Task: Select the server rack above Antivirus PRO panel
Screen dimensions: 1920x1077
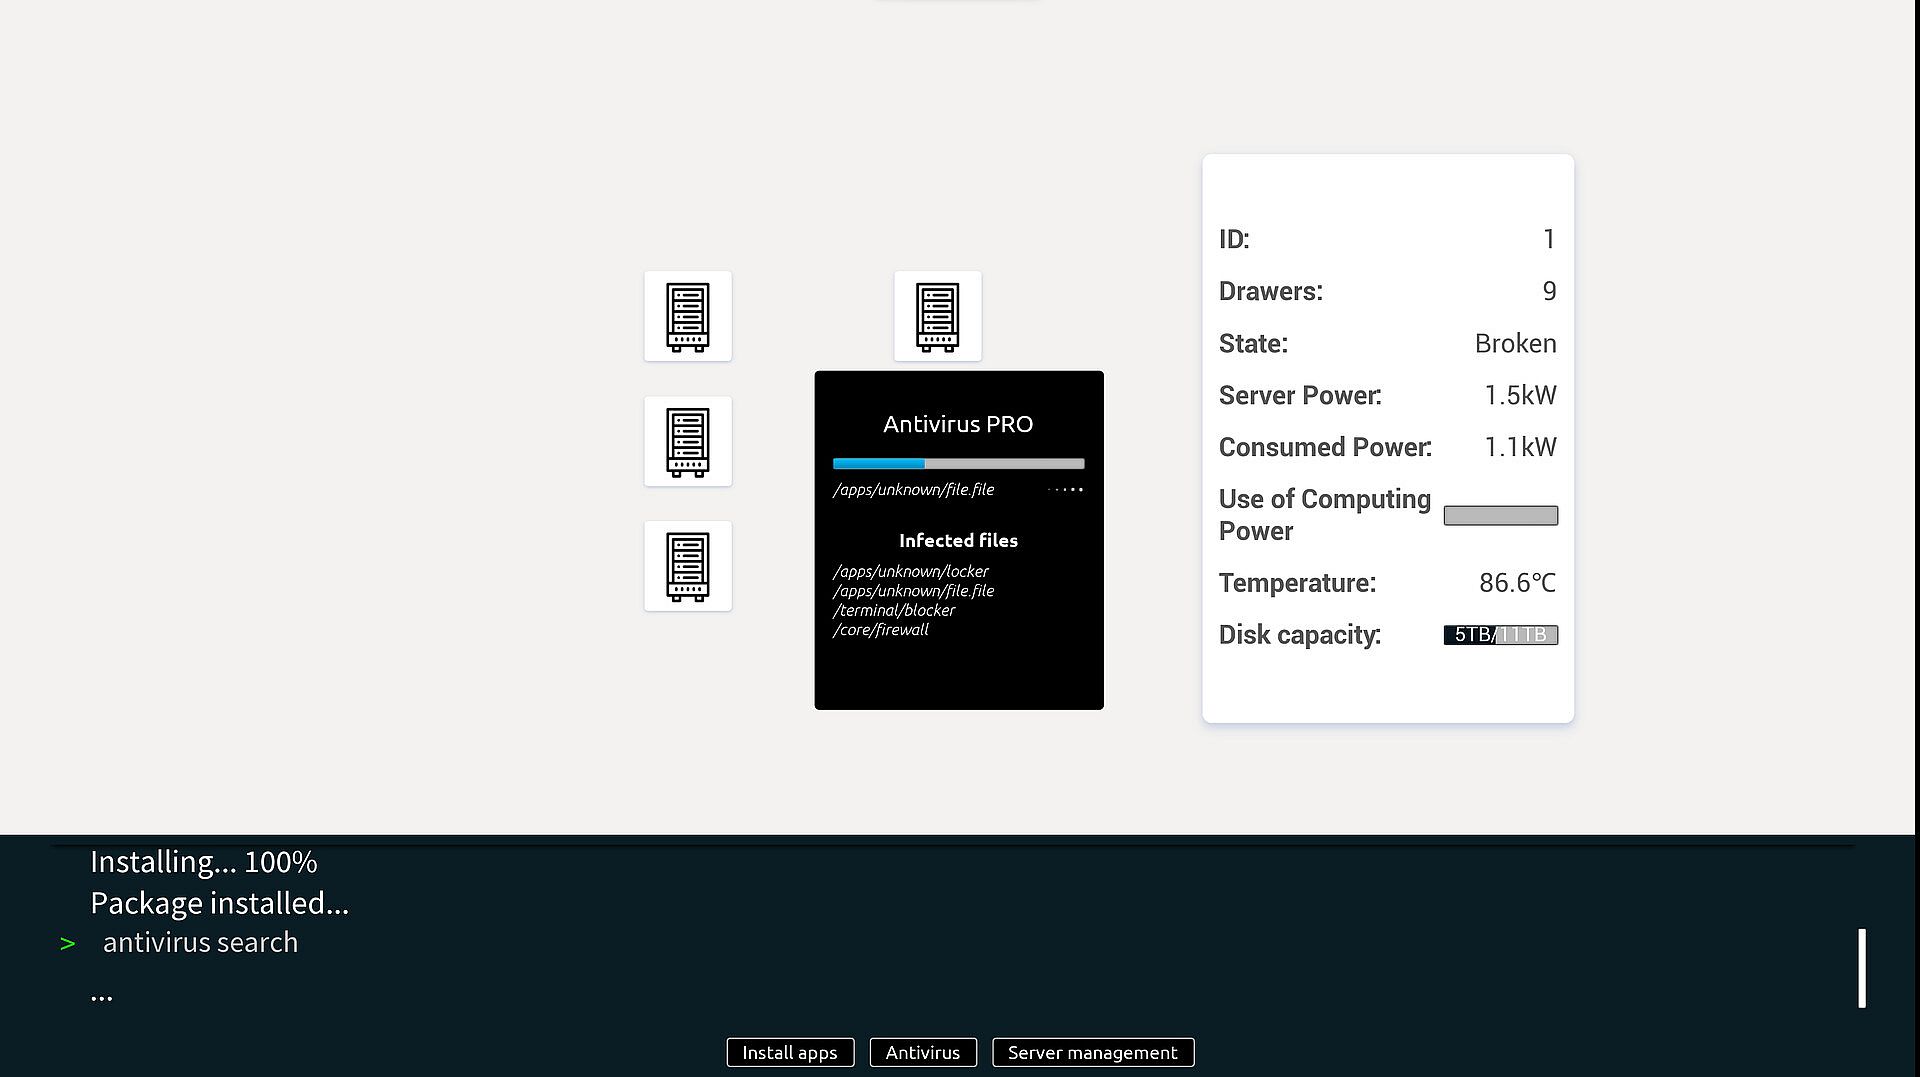Action: 938,316
